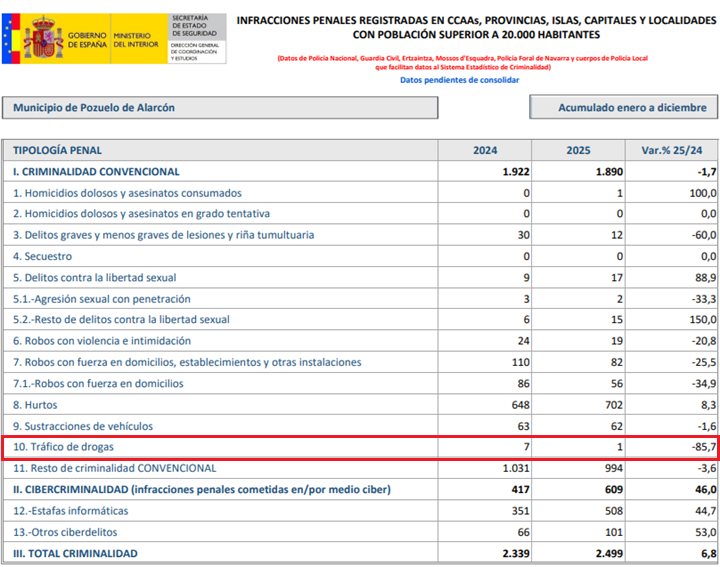Click the Datos pendientes de consolidar text
This screenshot has width=720, height=567.
pos(459,80)
